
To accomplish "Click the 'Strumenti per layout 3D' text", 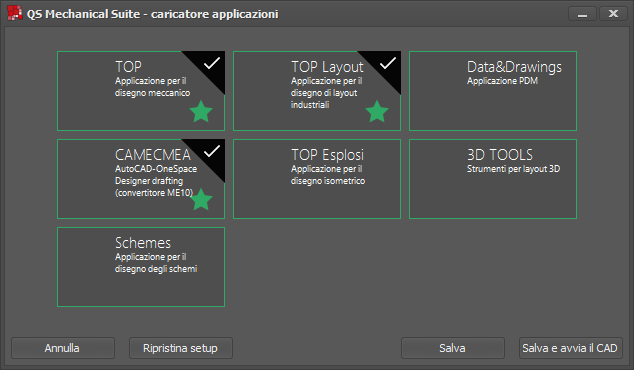I will 514,169.
